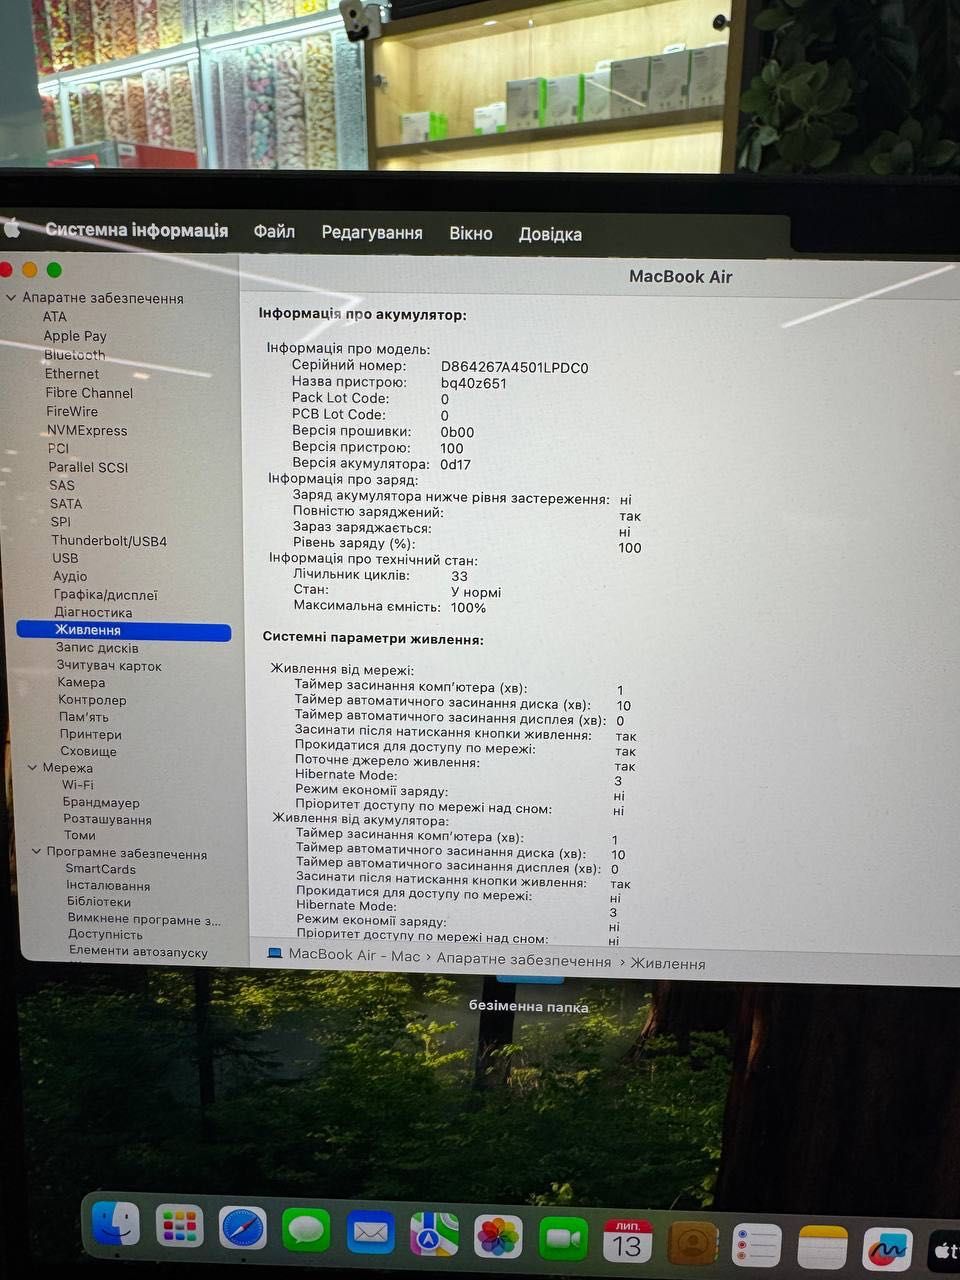Open Finder from the Dock
This screenshot has width=960, height=1280.
click(116, 1224)
